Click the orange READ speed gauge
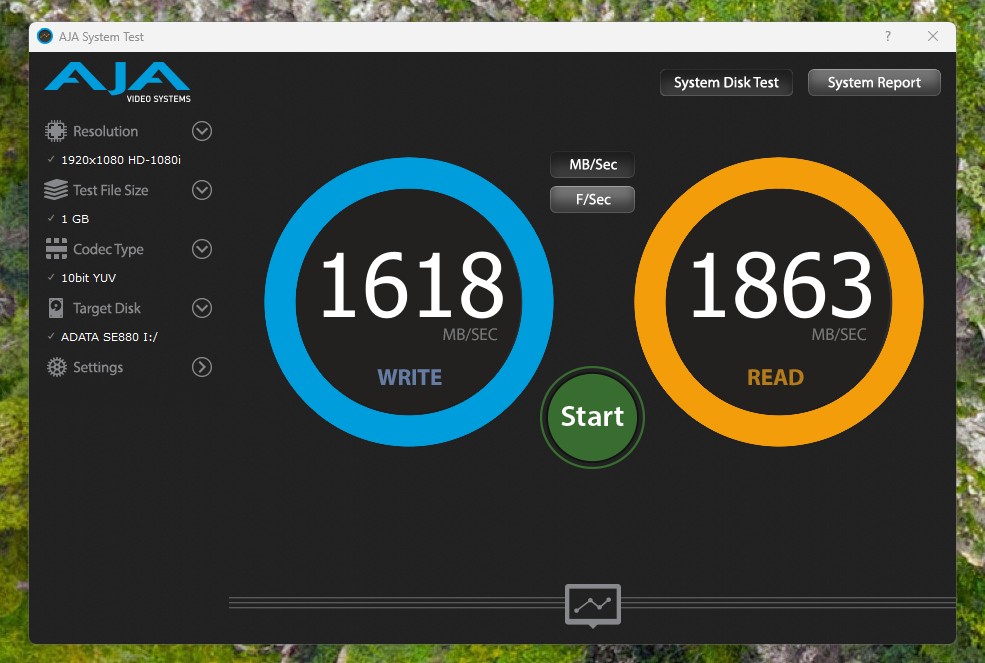The width and height of the screenshot is (985, 663). pos(778,302)
